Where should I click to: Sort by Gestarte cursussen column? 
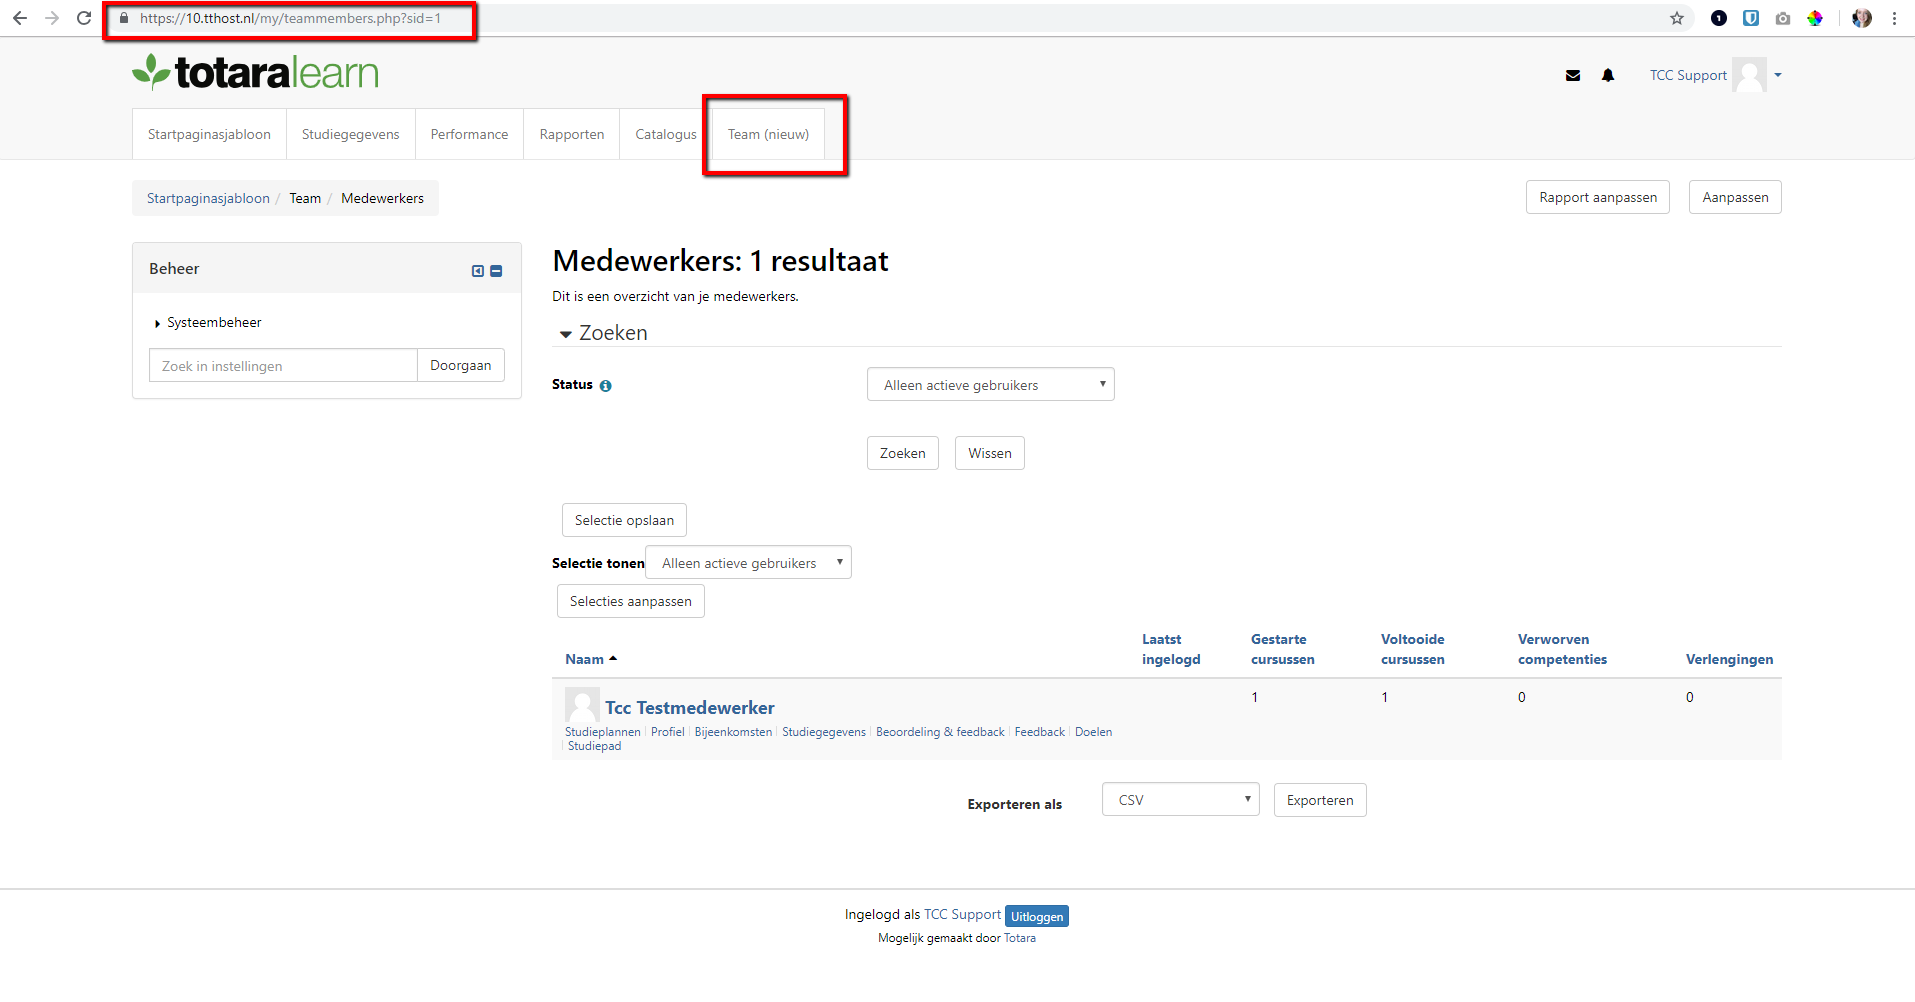[x=1282, y=649]
